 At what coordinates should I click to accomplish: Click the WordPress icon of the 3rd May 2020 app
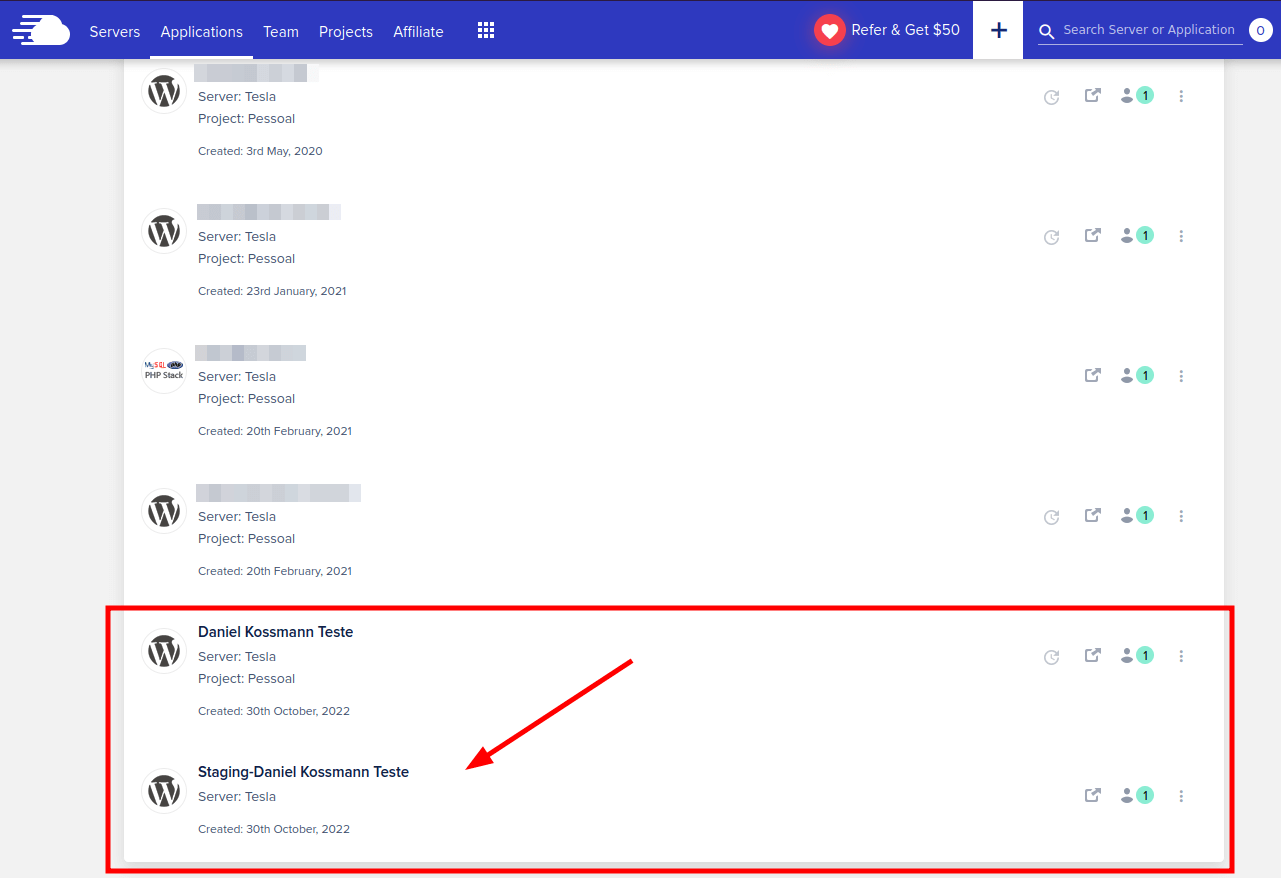pos(164,91)
